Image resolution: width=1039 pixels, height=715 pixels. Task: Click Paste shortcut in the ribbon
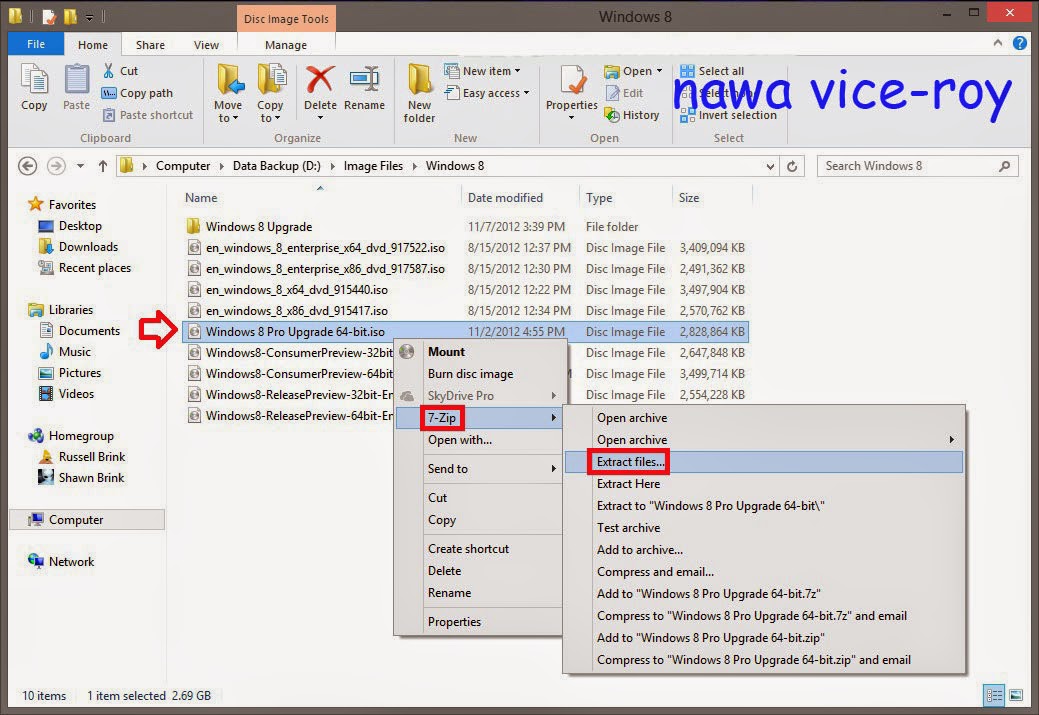point(148,115)
